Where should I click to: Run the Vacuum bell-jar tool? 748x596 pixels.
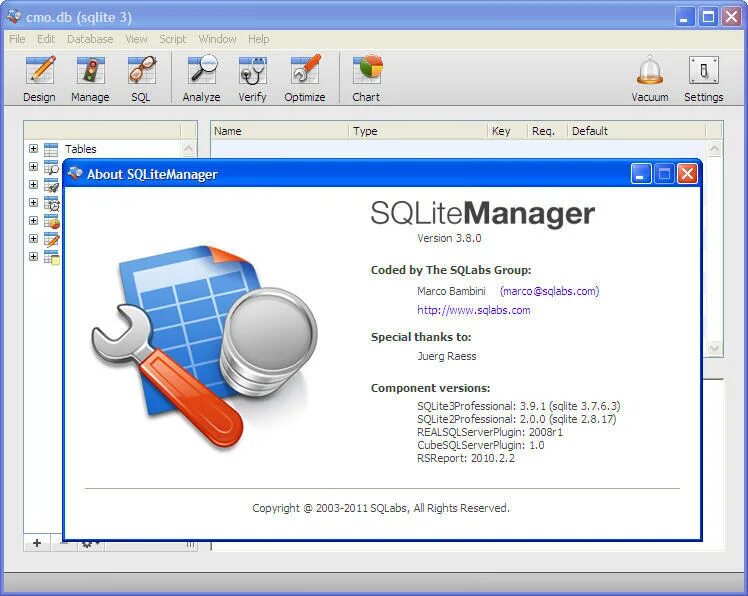click(650, 78)
